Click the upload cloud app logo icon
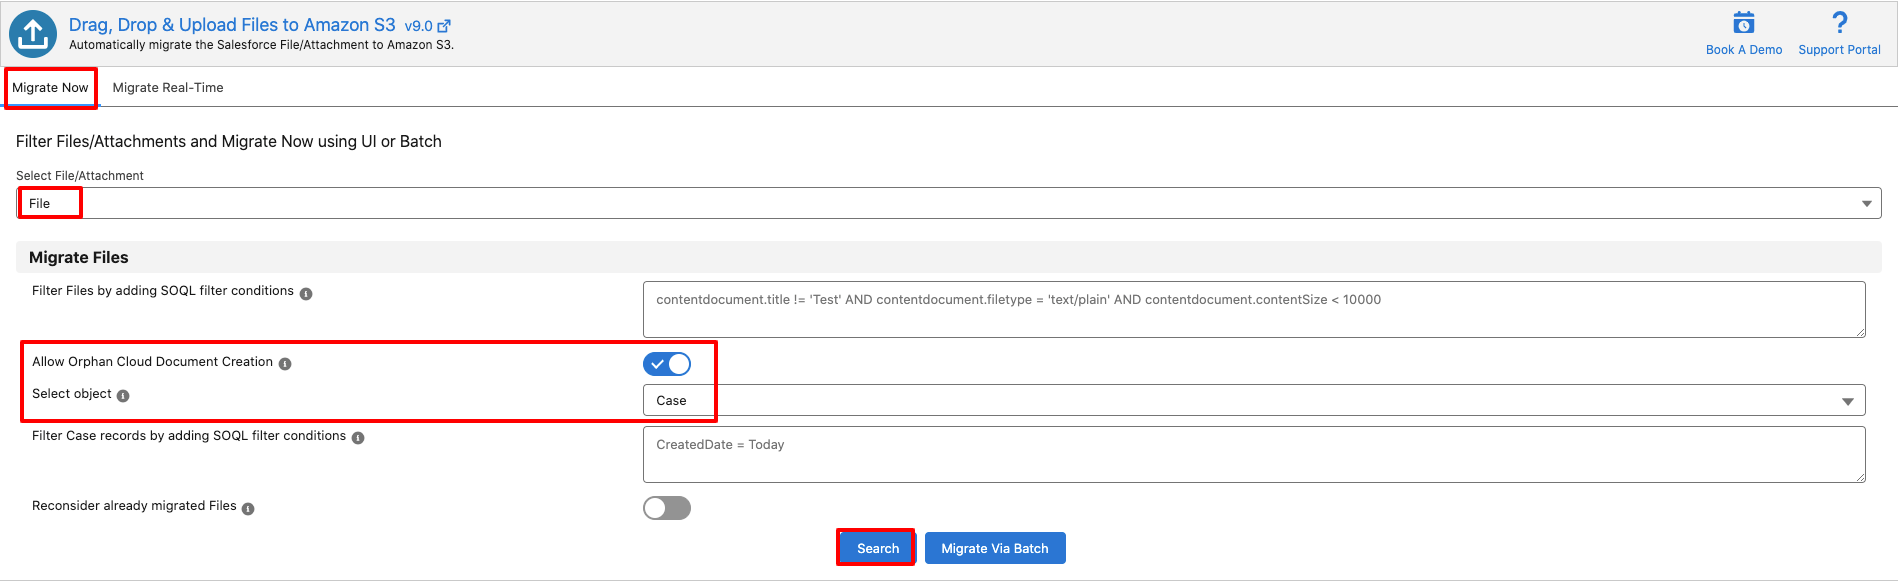 tap(33, 34)
